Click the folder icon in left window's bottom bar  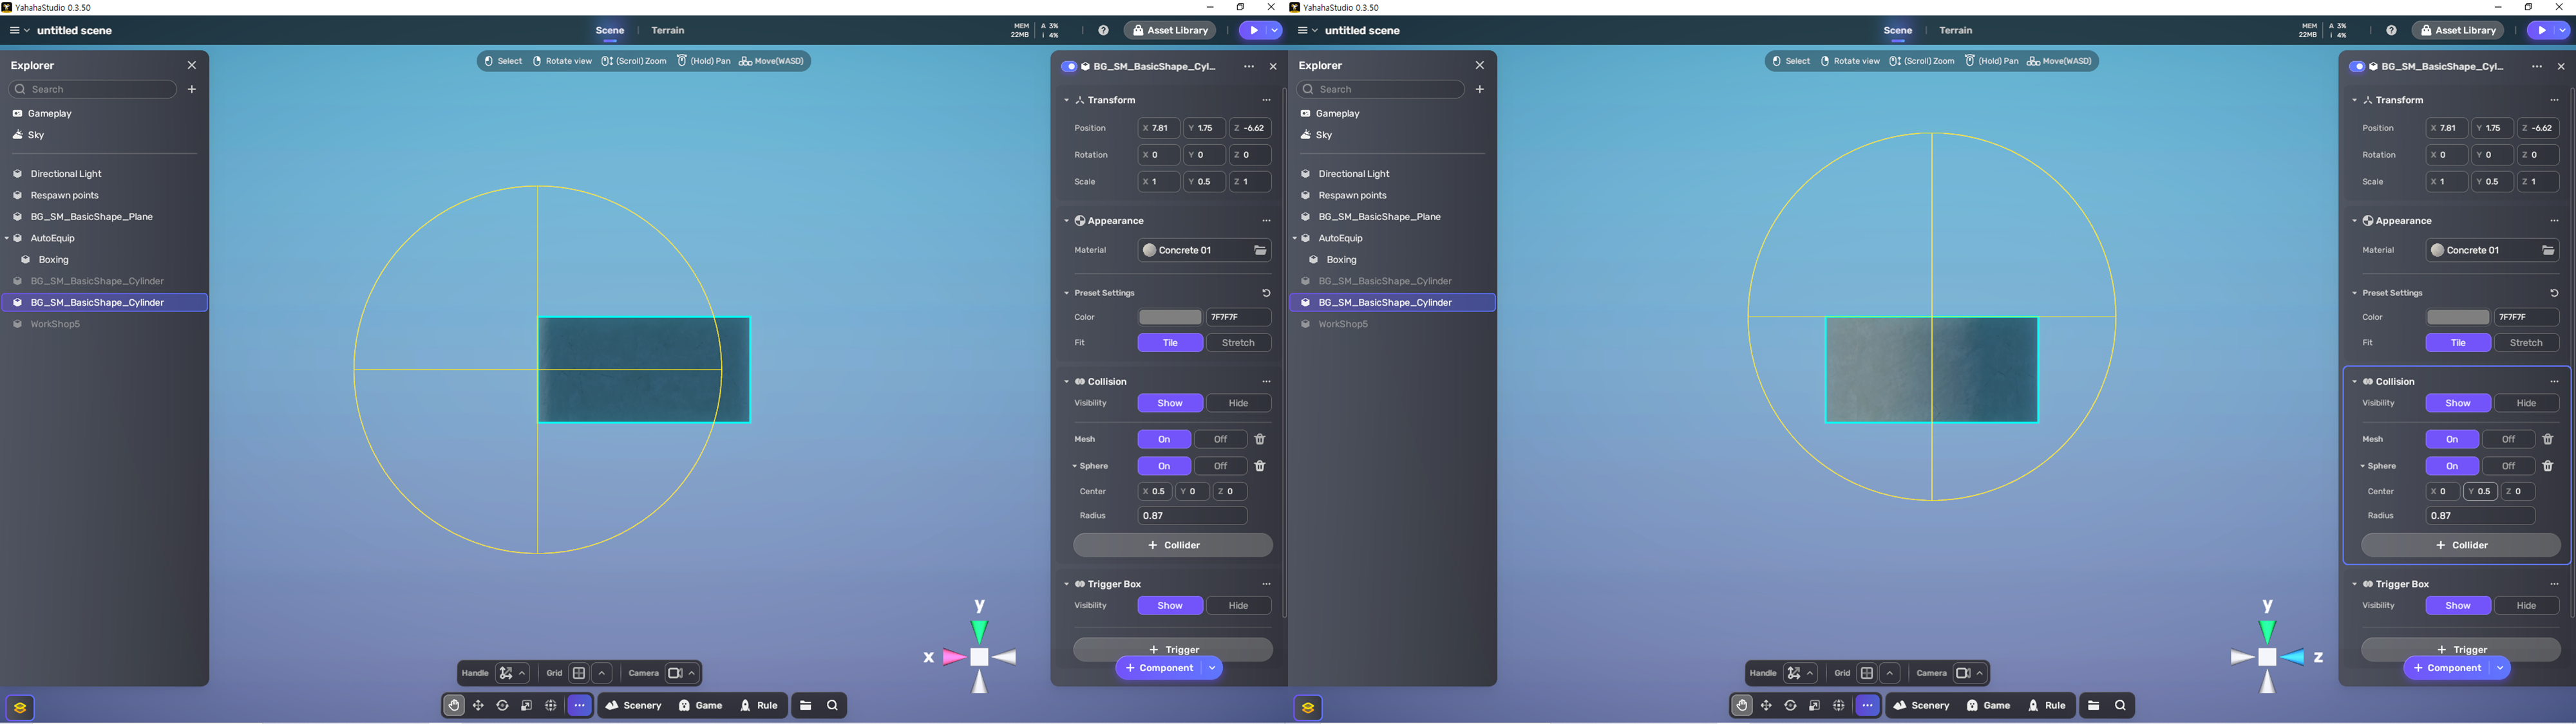click(x=806, y=706)
